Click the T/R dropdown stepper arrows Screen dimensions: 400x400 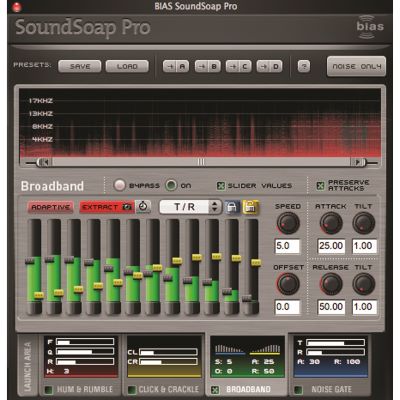point(215,207)
